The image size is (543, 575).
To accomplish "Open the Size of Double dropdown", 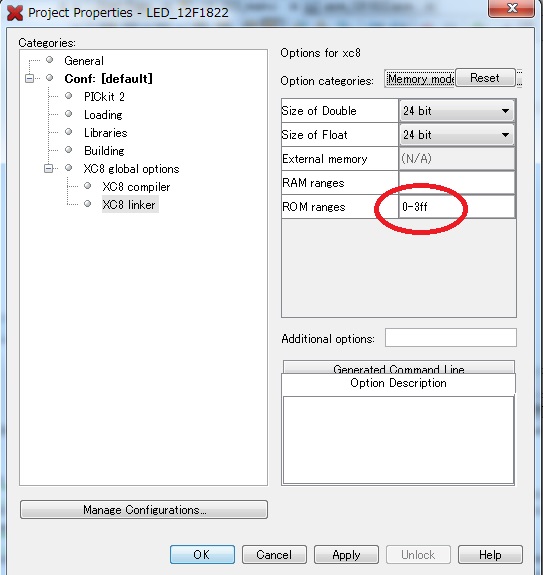I will click(x=457, y=111).
